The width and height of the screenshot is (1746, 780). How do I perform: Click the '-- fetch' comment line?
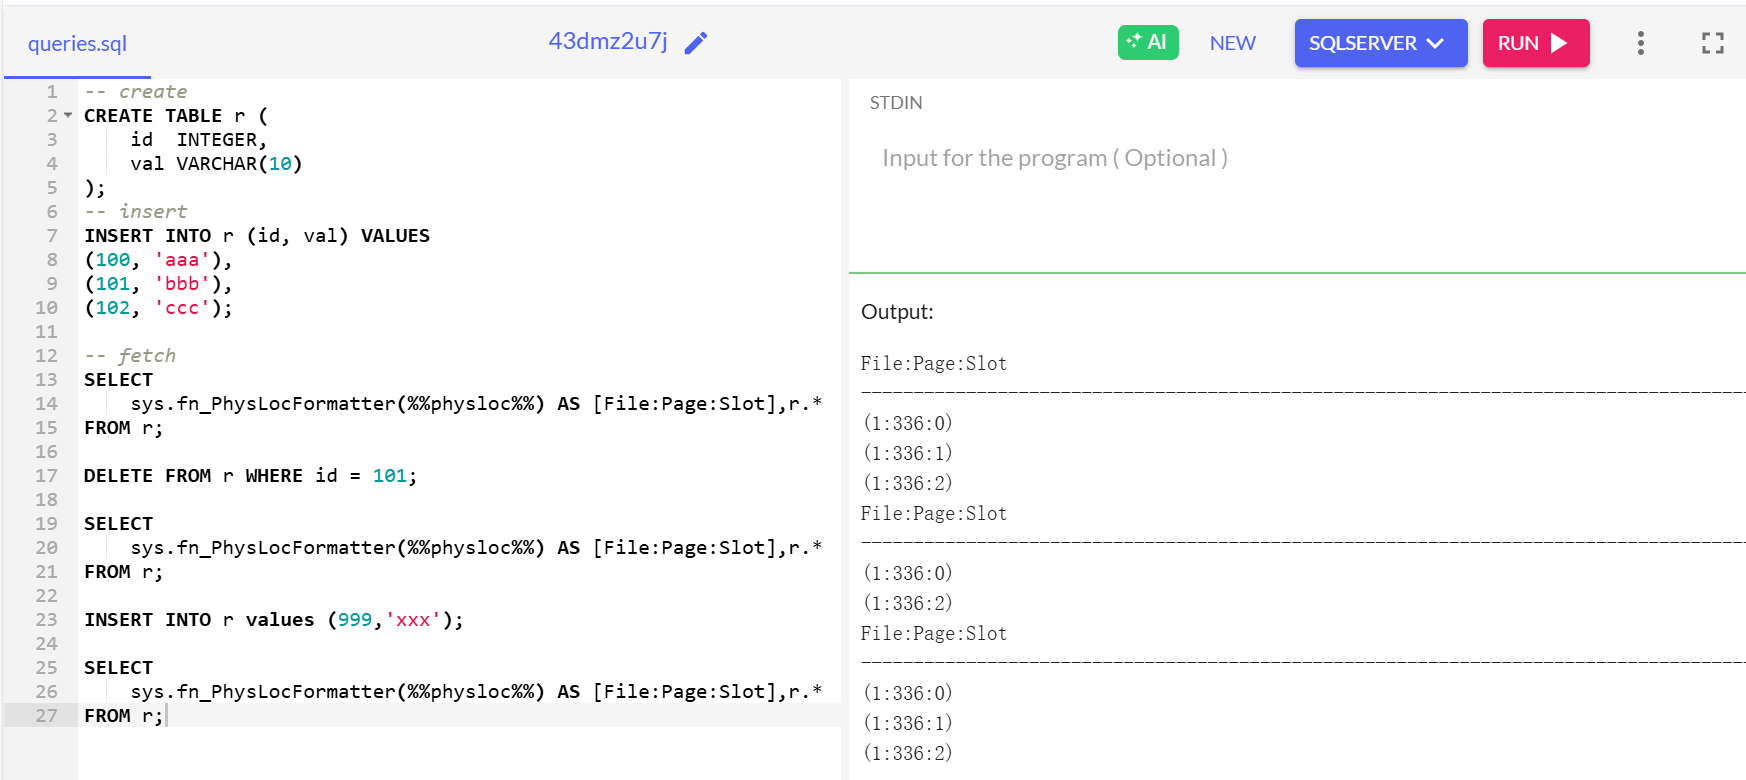coord(130,356)
